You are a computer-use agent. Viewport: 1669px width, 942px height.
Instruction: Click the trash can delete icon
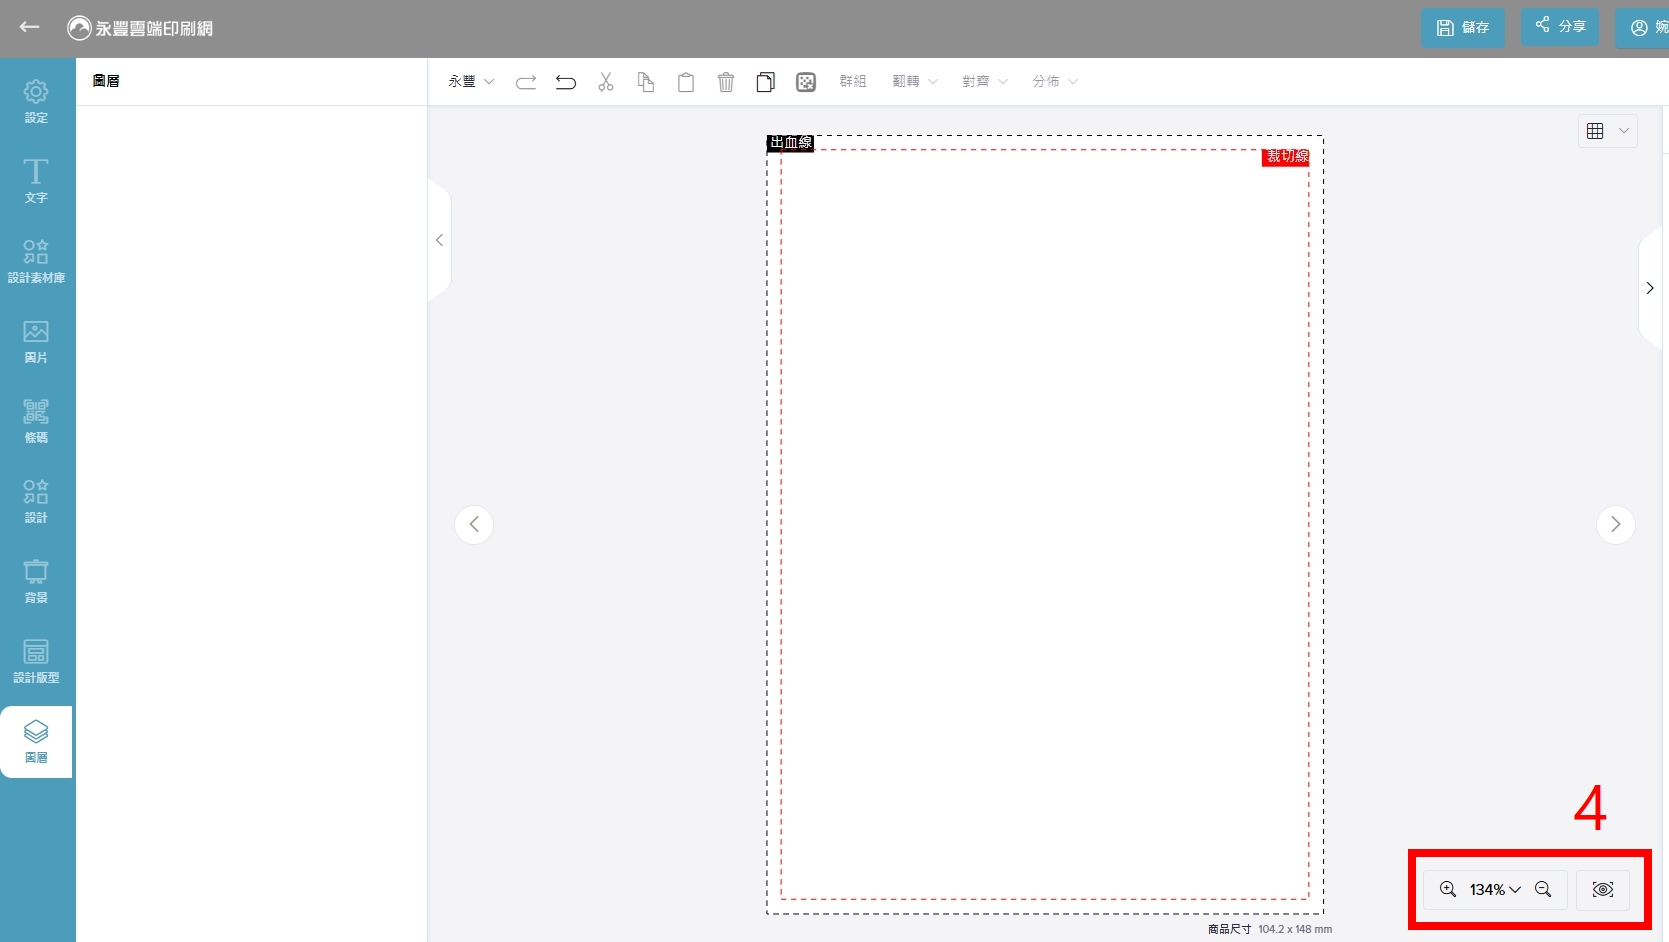[x=726, y=82]
